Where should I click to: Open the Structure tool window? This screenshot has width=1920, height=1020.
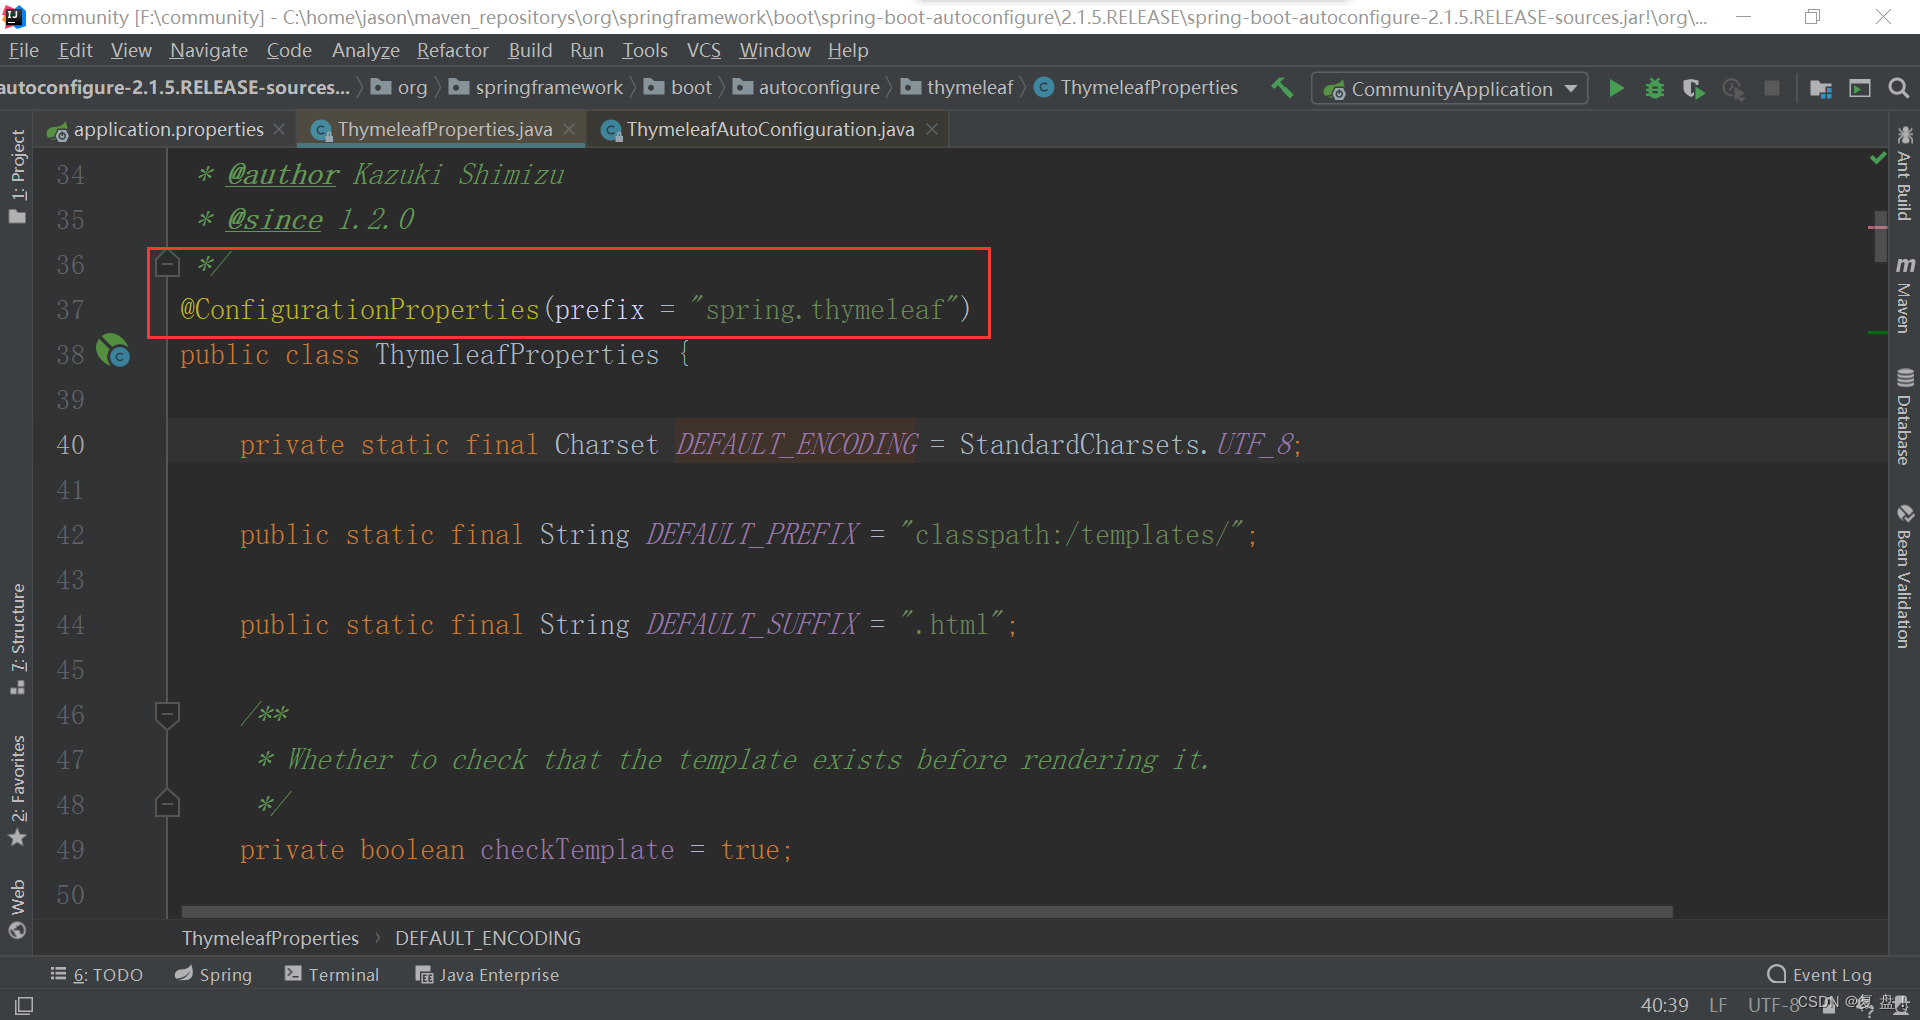tap(17, 638)
